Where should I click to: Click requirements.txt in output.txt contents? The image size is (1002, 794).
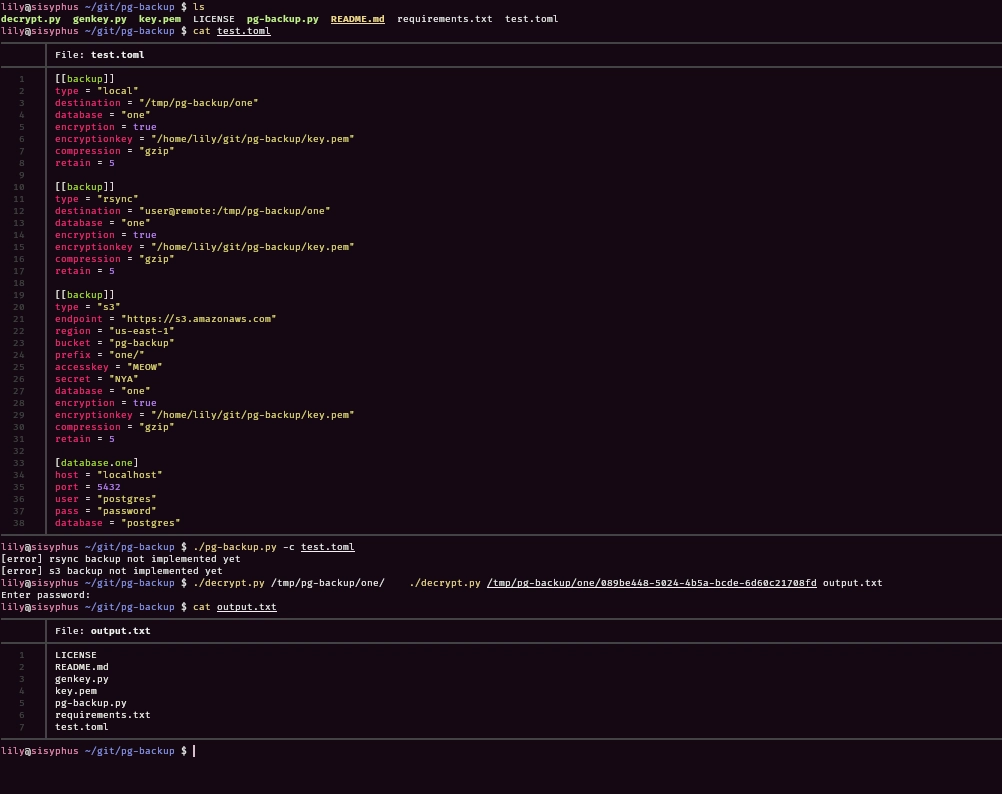point(103,715)
